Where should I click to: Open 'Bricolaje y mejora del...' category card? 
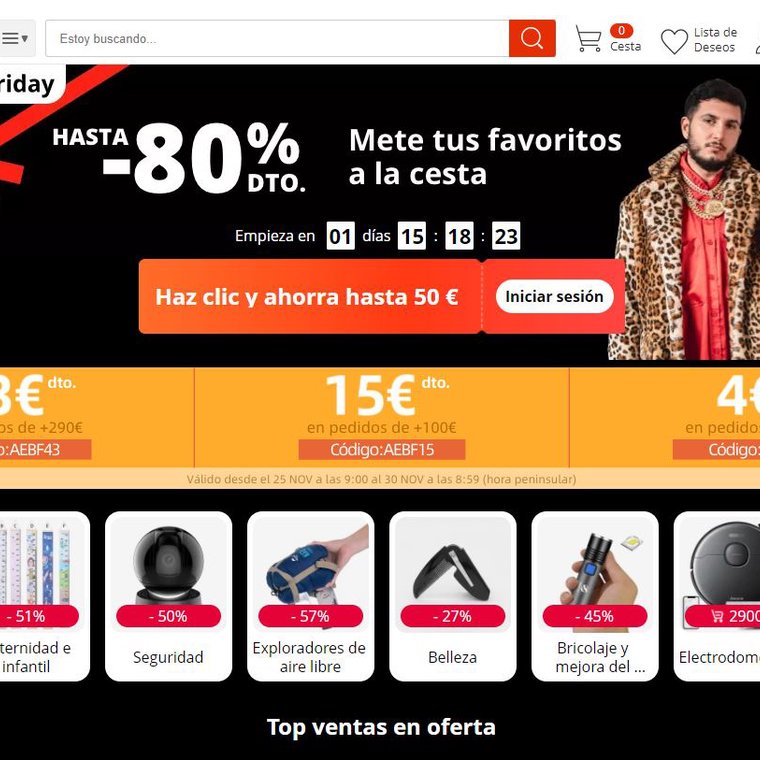(x=595, y=596)
